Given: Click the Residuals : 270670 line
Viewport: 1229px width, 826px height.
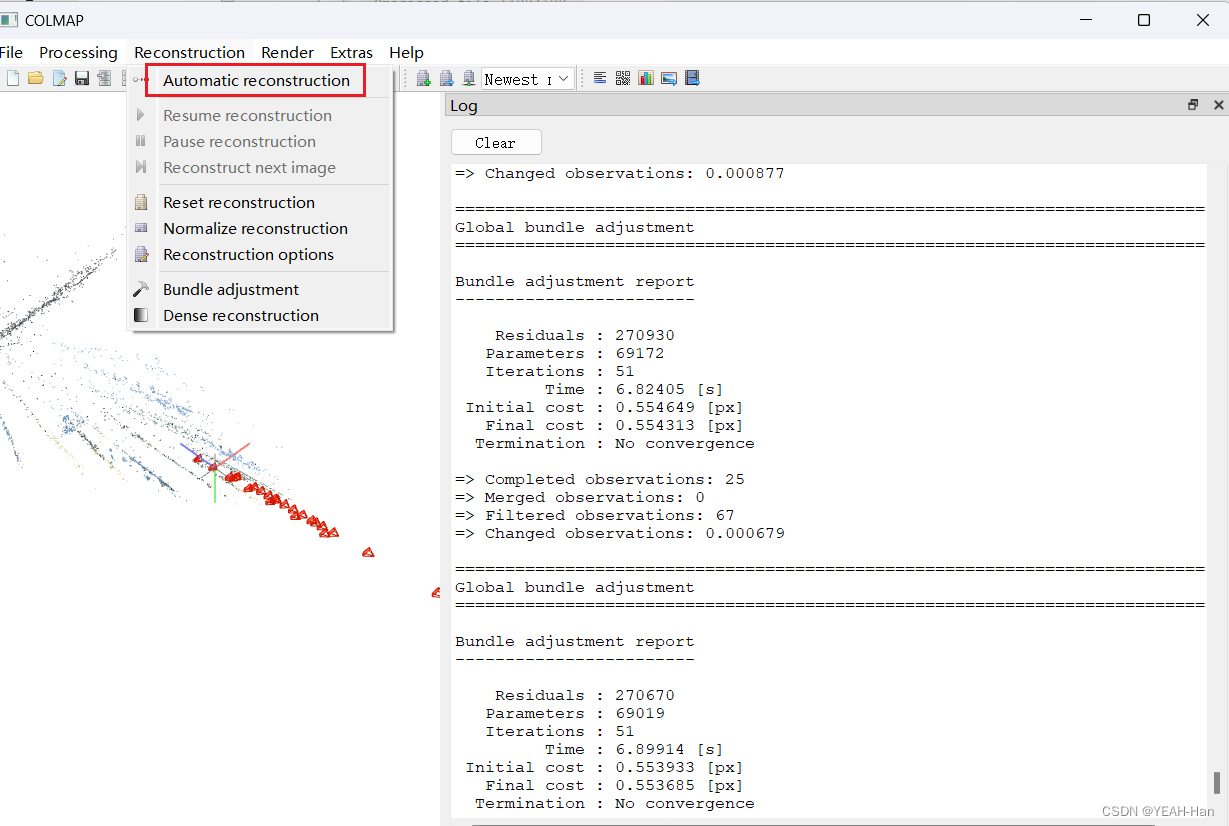Looking at the screenshot, I should pyautogui.click(x=585, y=695).
